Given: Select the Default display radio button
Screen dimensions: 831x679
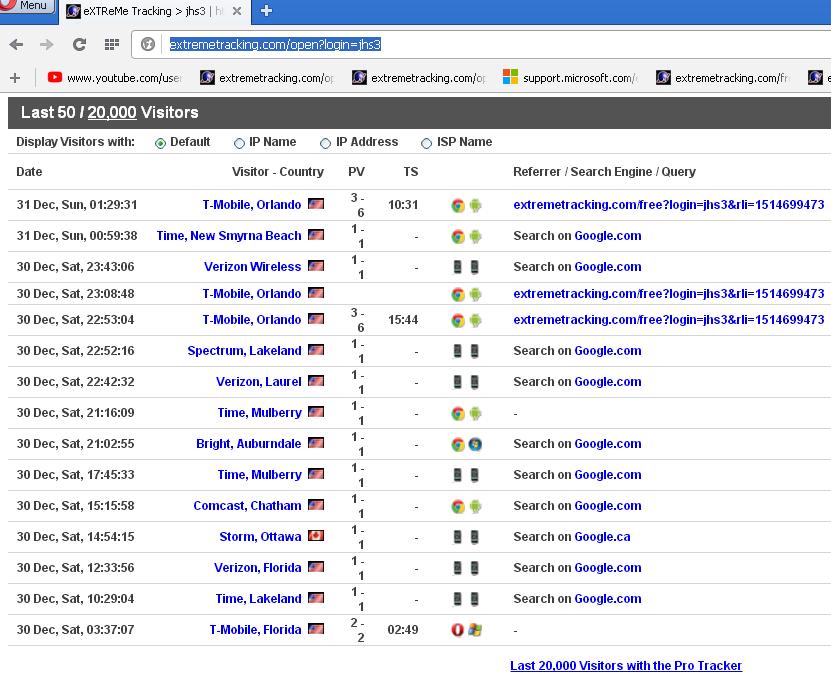Looking at the screenshot, I should point(160,143).
